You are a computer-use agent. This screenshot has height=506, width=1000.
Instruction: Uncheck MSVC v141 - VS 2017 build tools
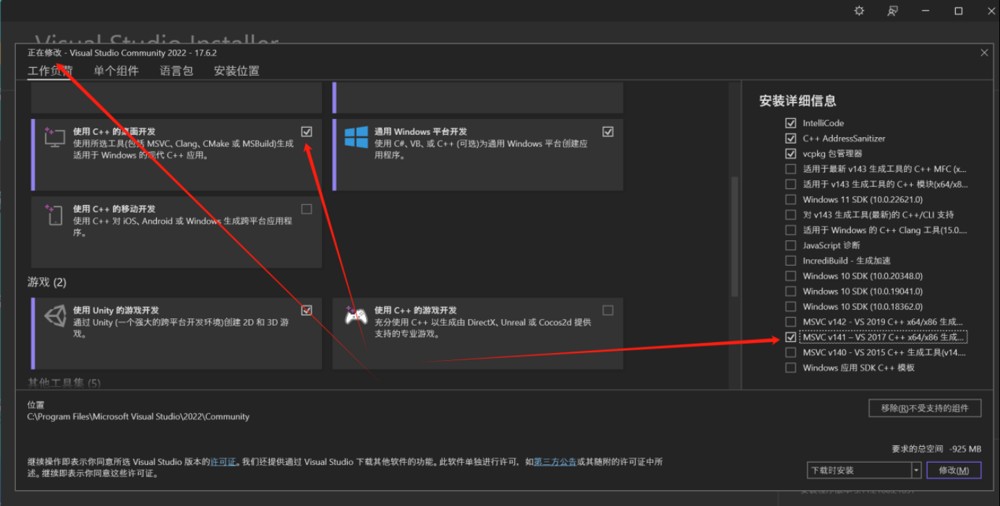point(791,337)
